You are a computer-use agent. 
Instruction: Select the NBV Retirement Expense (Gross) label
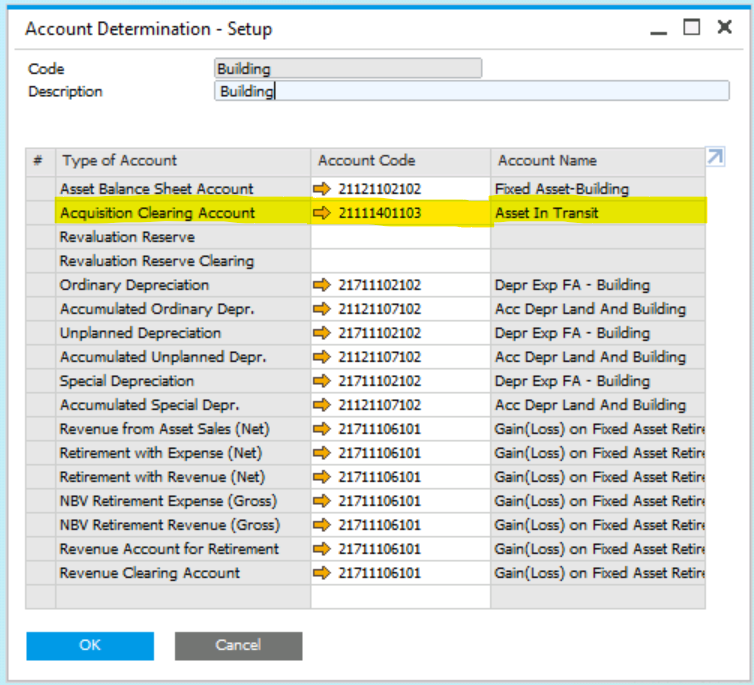(x=168, y=501)
